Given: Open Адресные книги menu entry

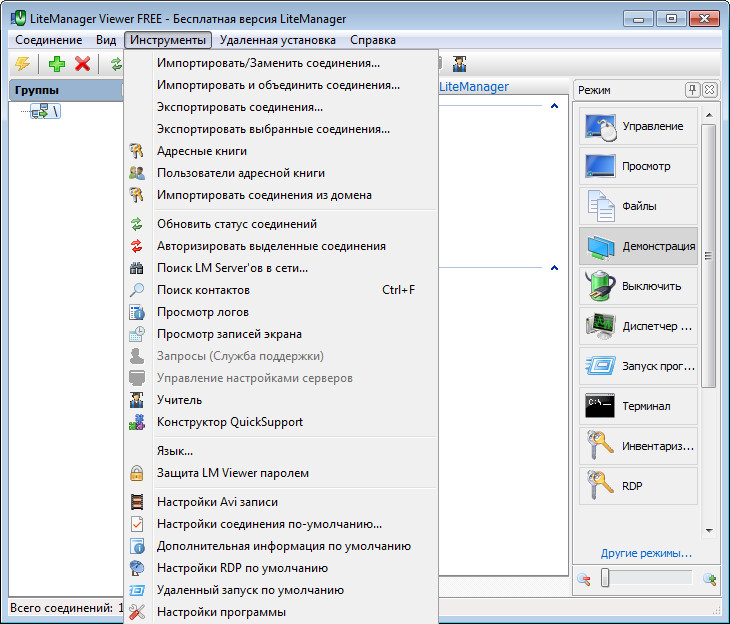Looking at the screenshot, I should (281, 151).
